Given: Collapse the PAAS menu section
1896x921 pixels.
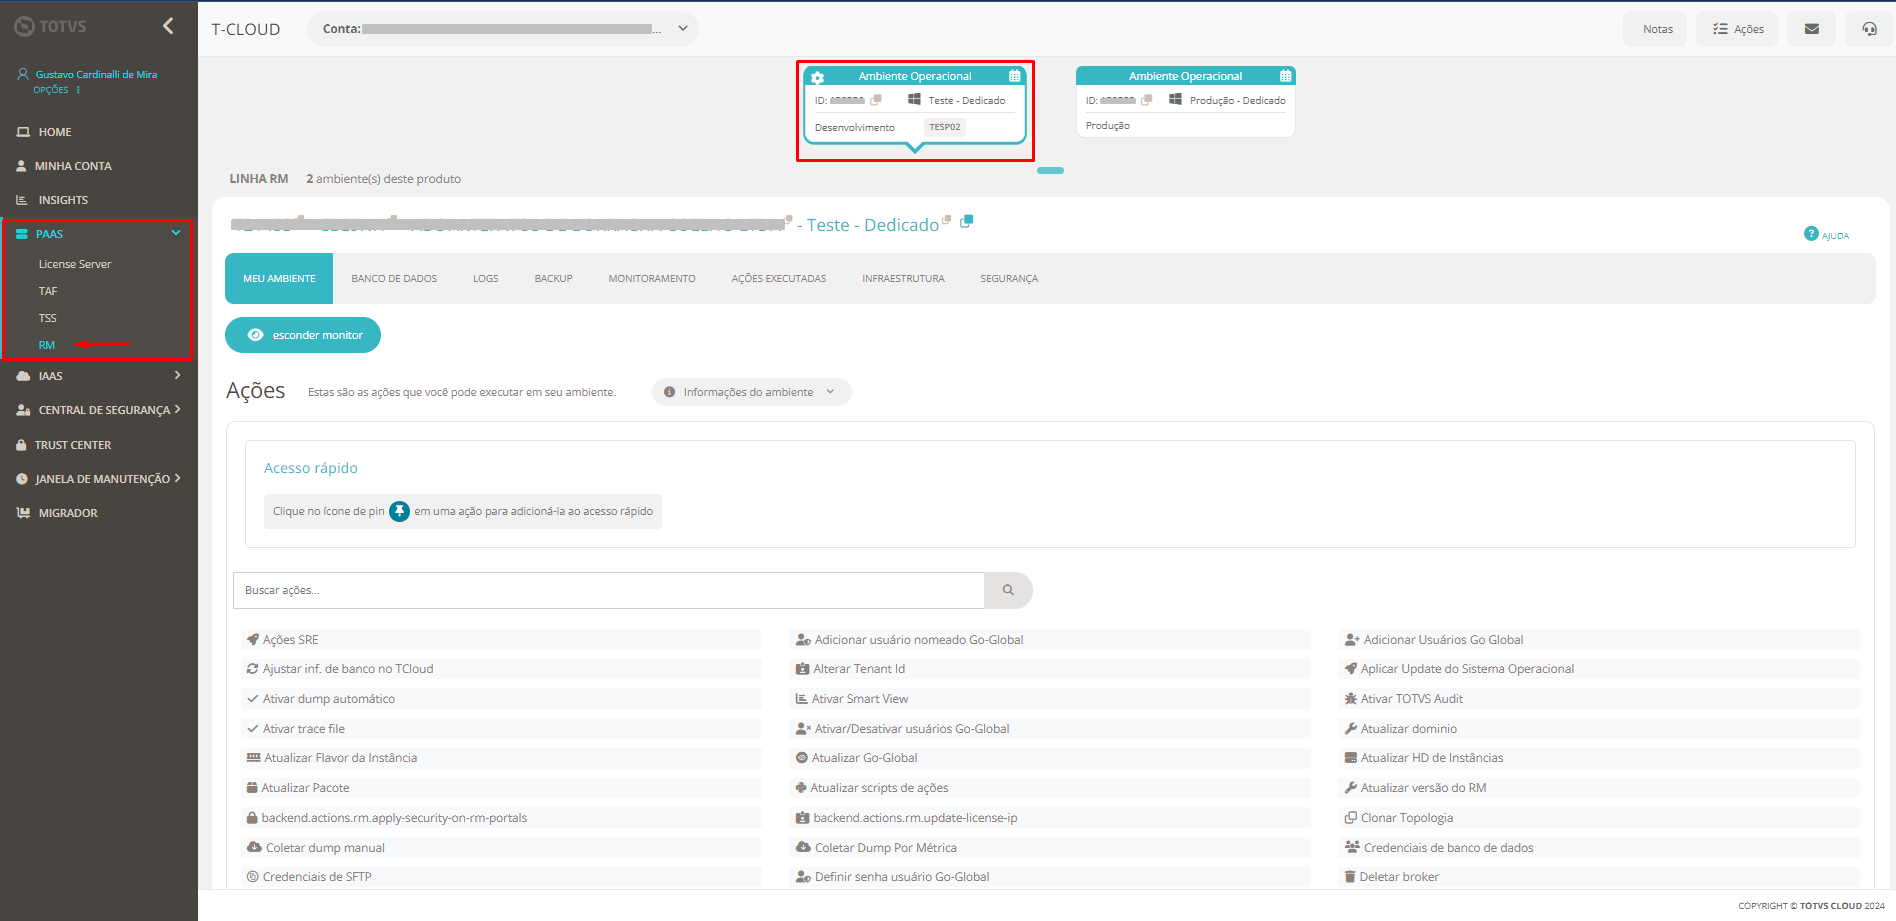Looking at the screenshot, I should tap(98, 234).
